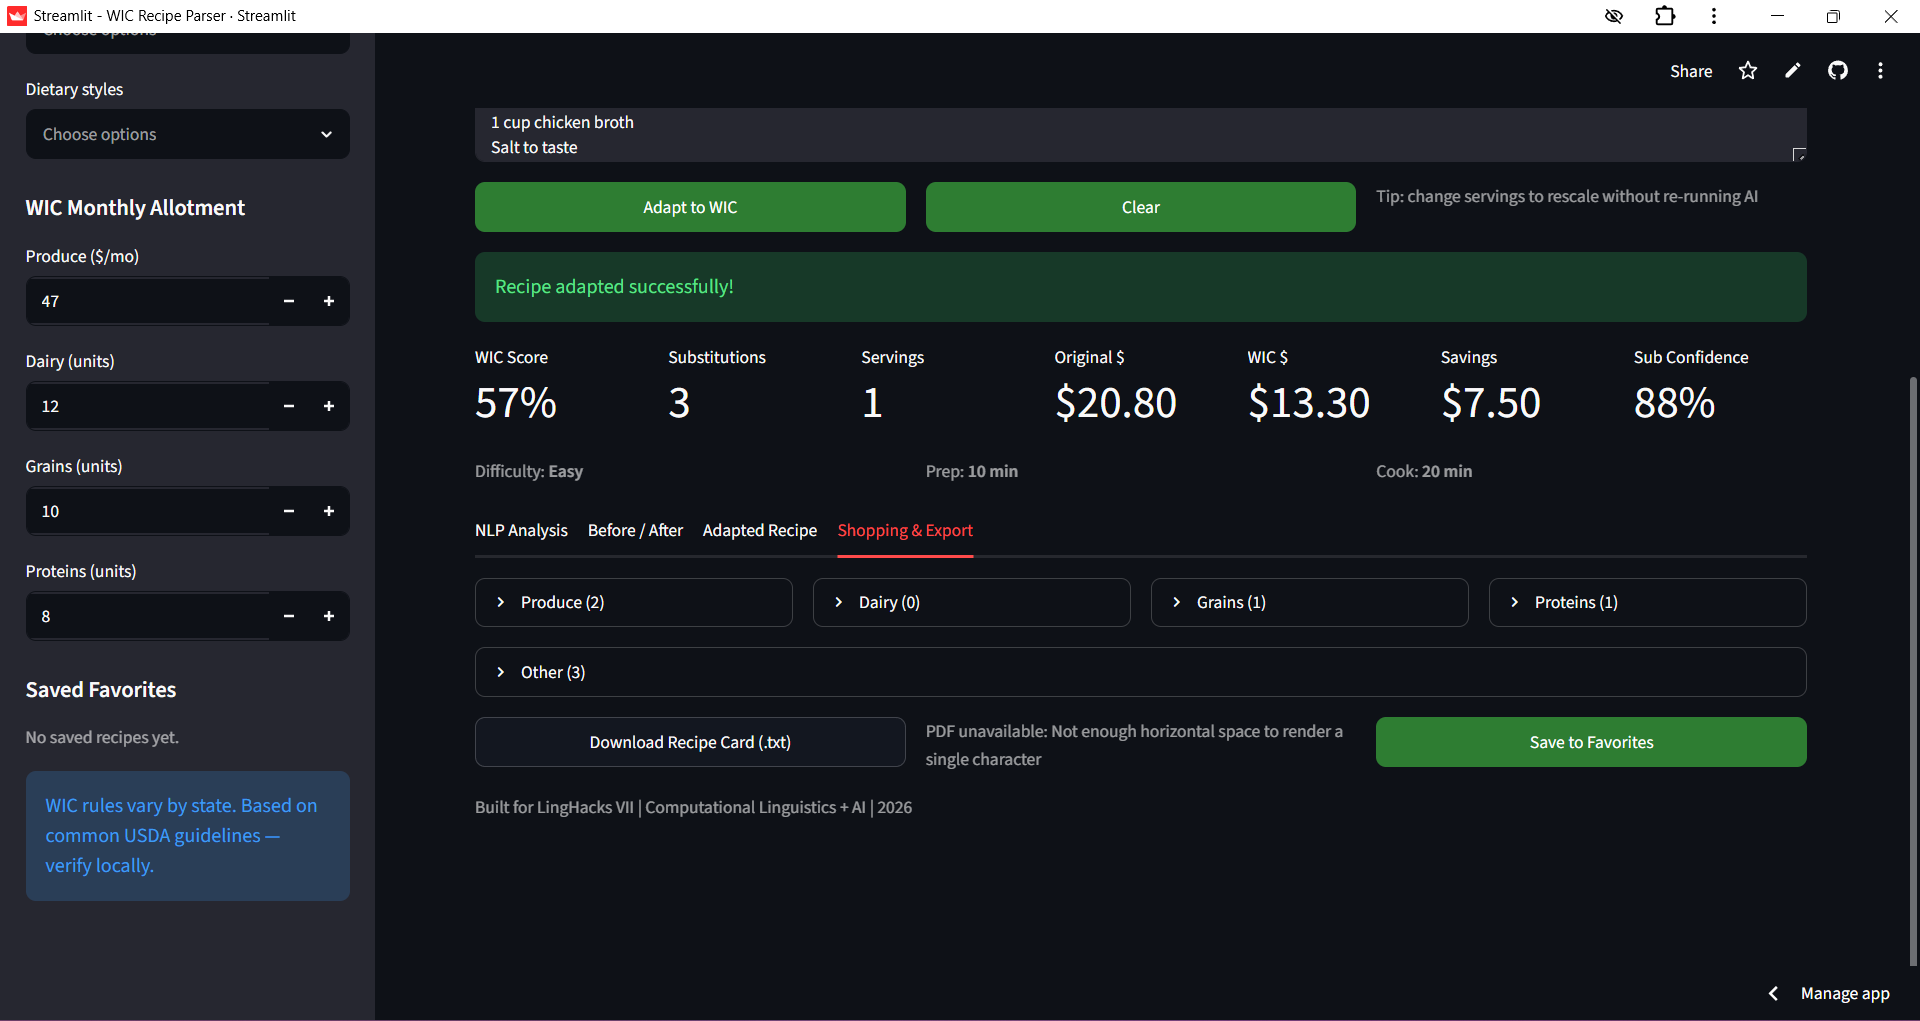
Task: Switch to the Adapted Recipe tab
Action: pyautogui.click(x=760, y=531)
